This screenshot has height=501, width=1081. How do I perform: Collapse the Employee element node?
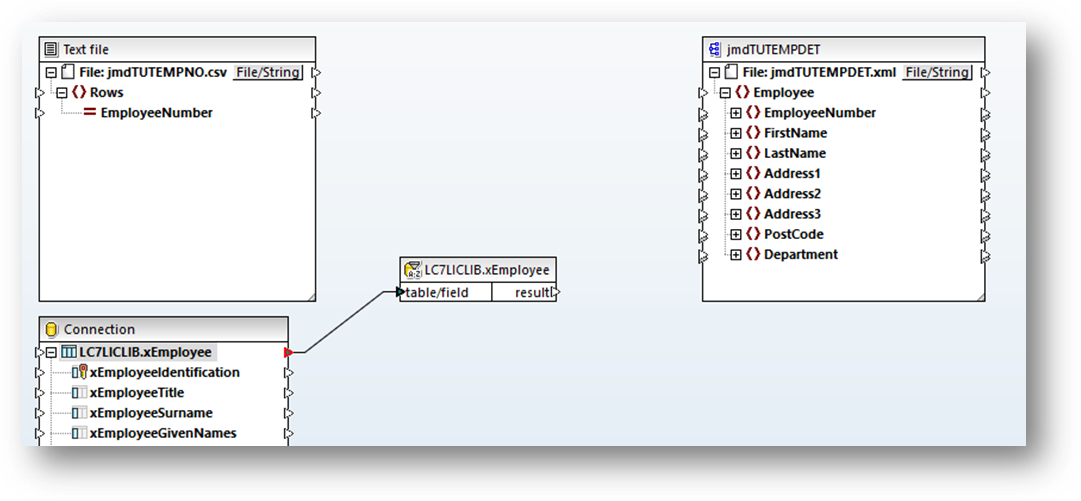point(725,92)
